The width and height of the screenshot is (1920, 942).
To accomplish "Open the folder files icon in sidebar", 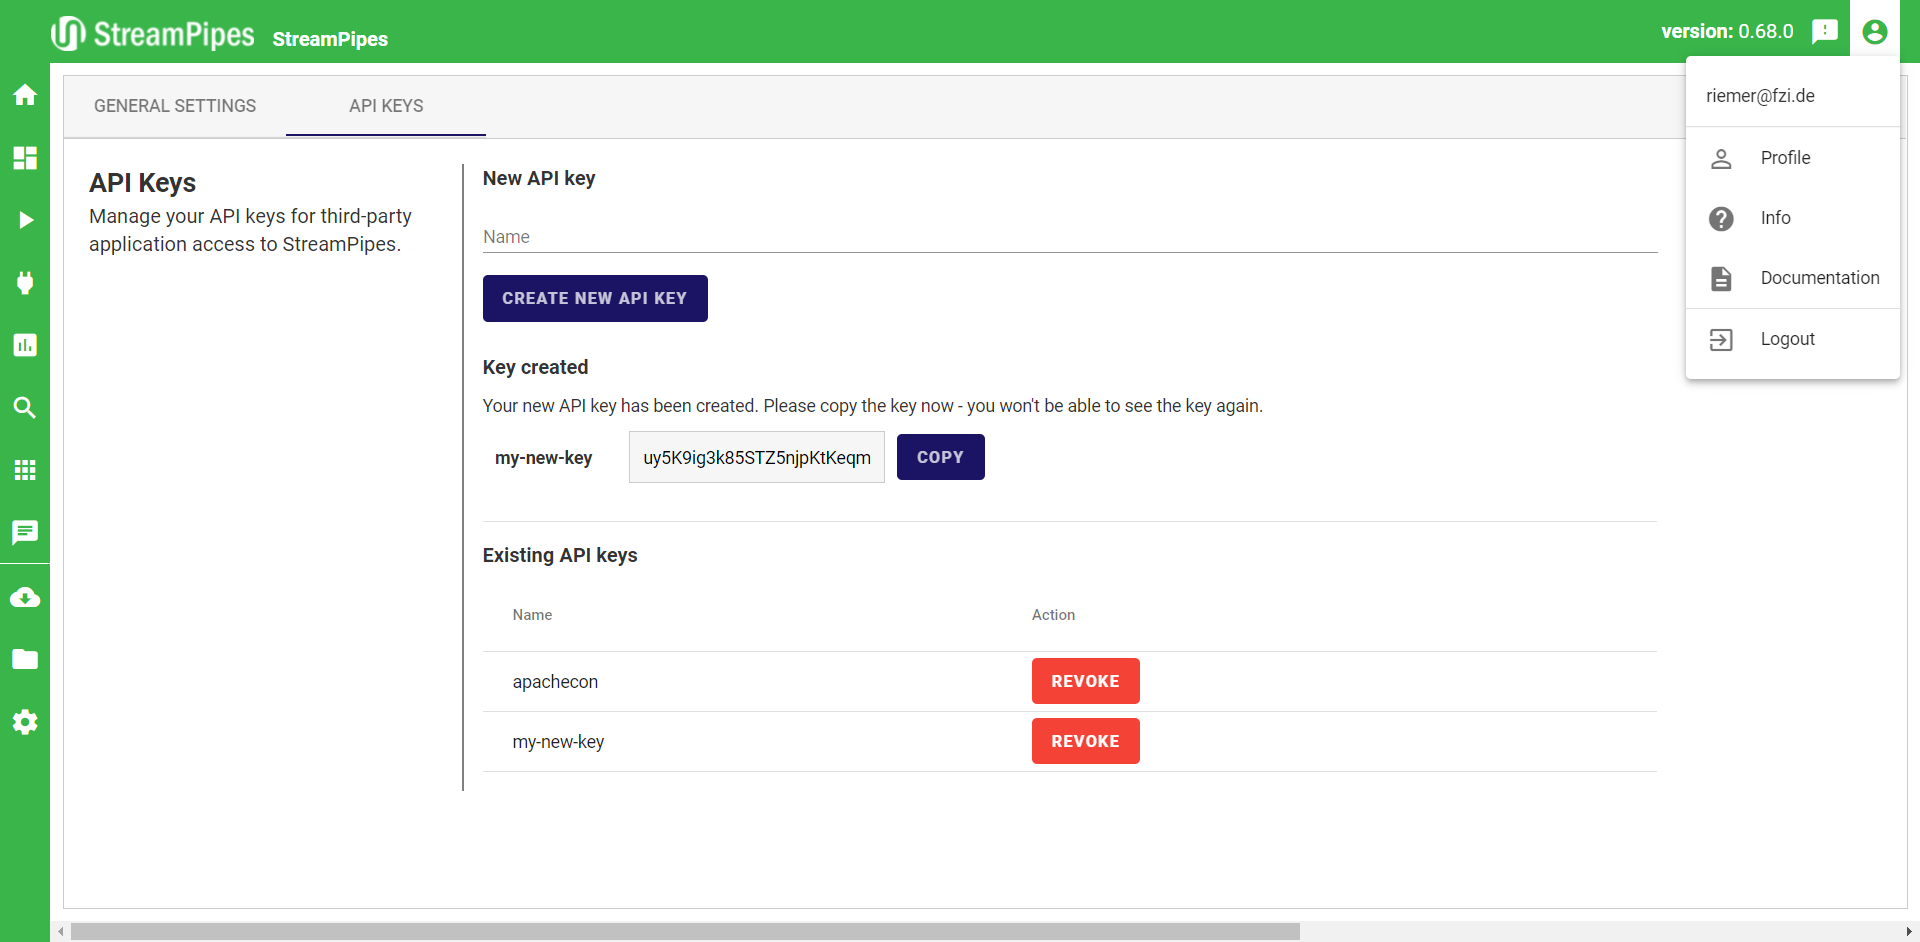I will pos(25,660).
